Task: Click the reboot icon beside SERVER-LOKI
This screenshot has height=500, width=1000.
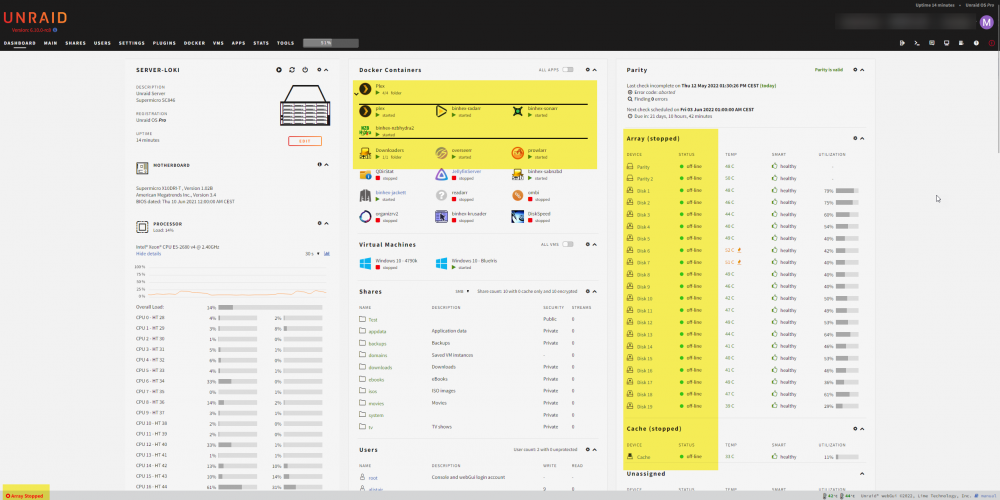Action: point(292,70)
